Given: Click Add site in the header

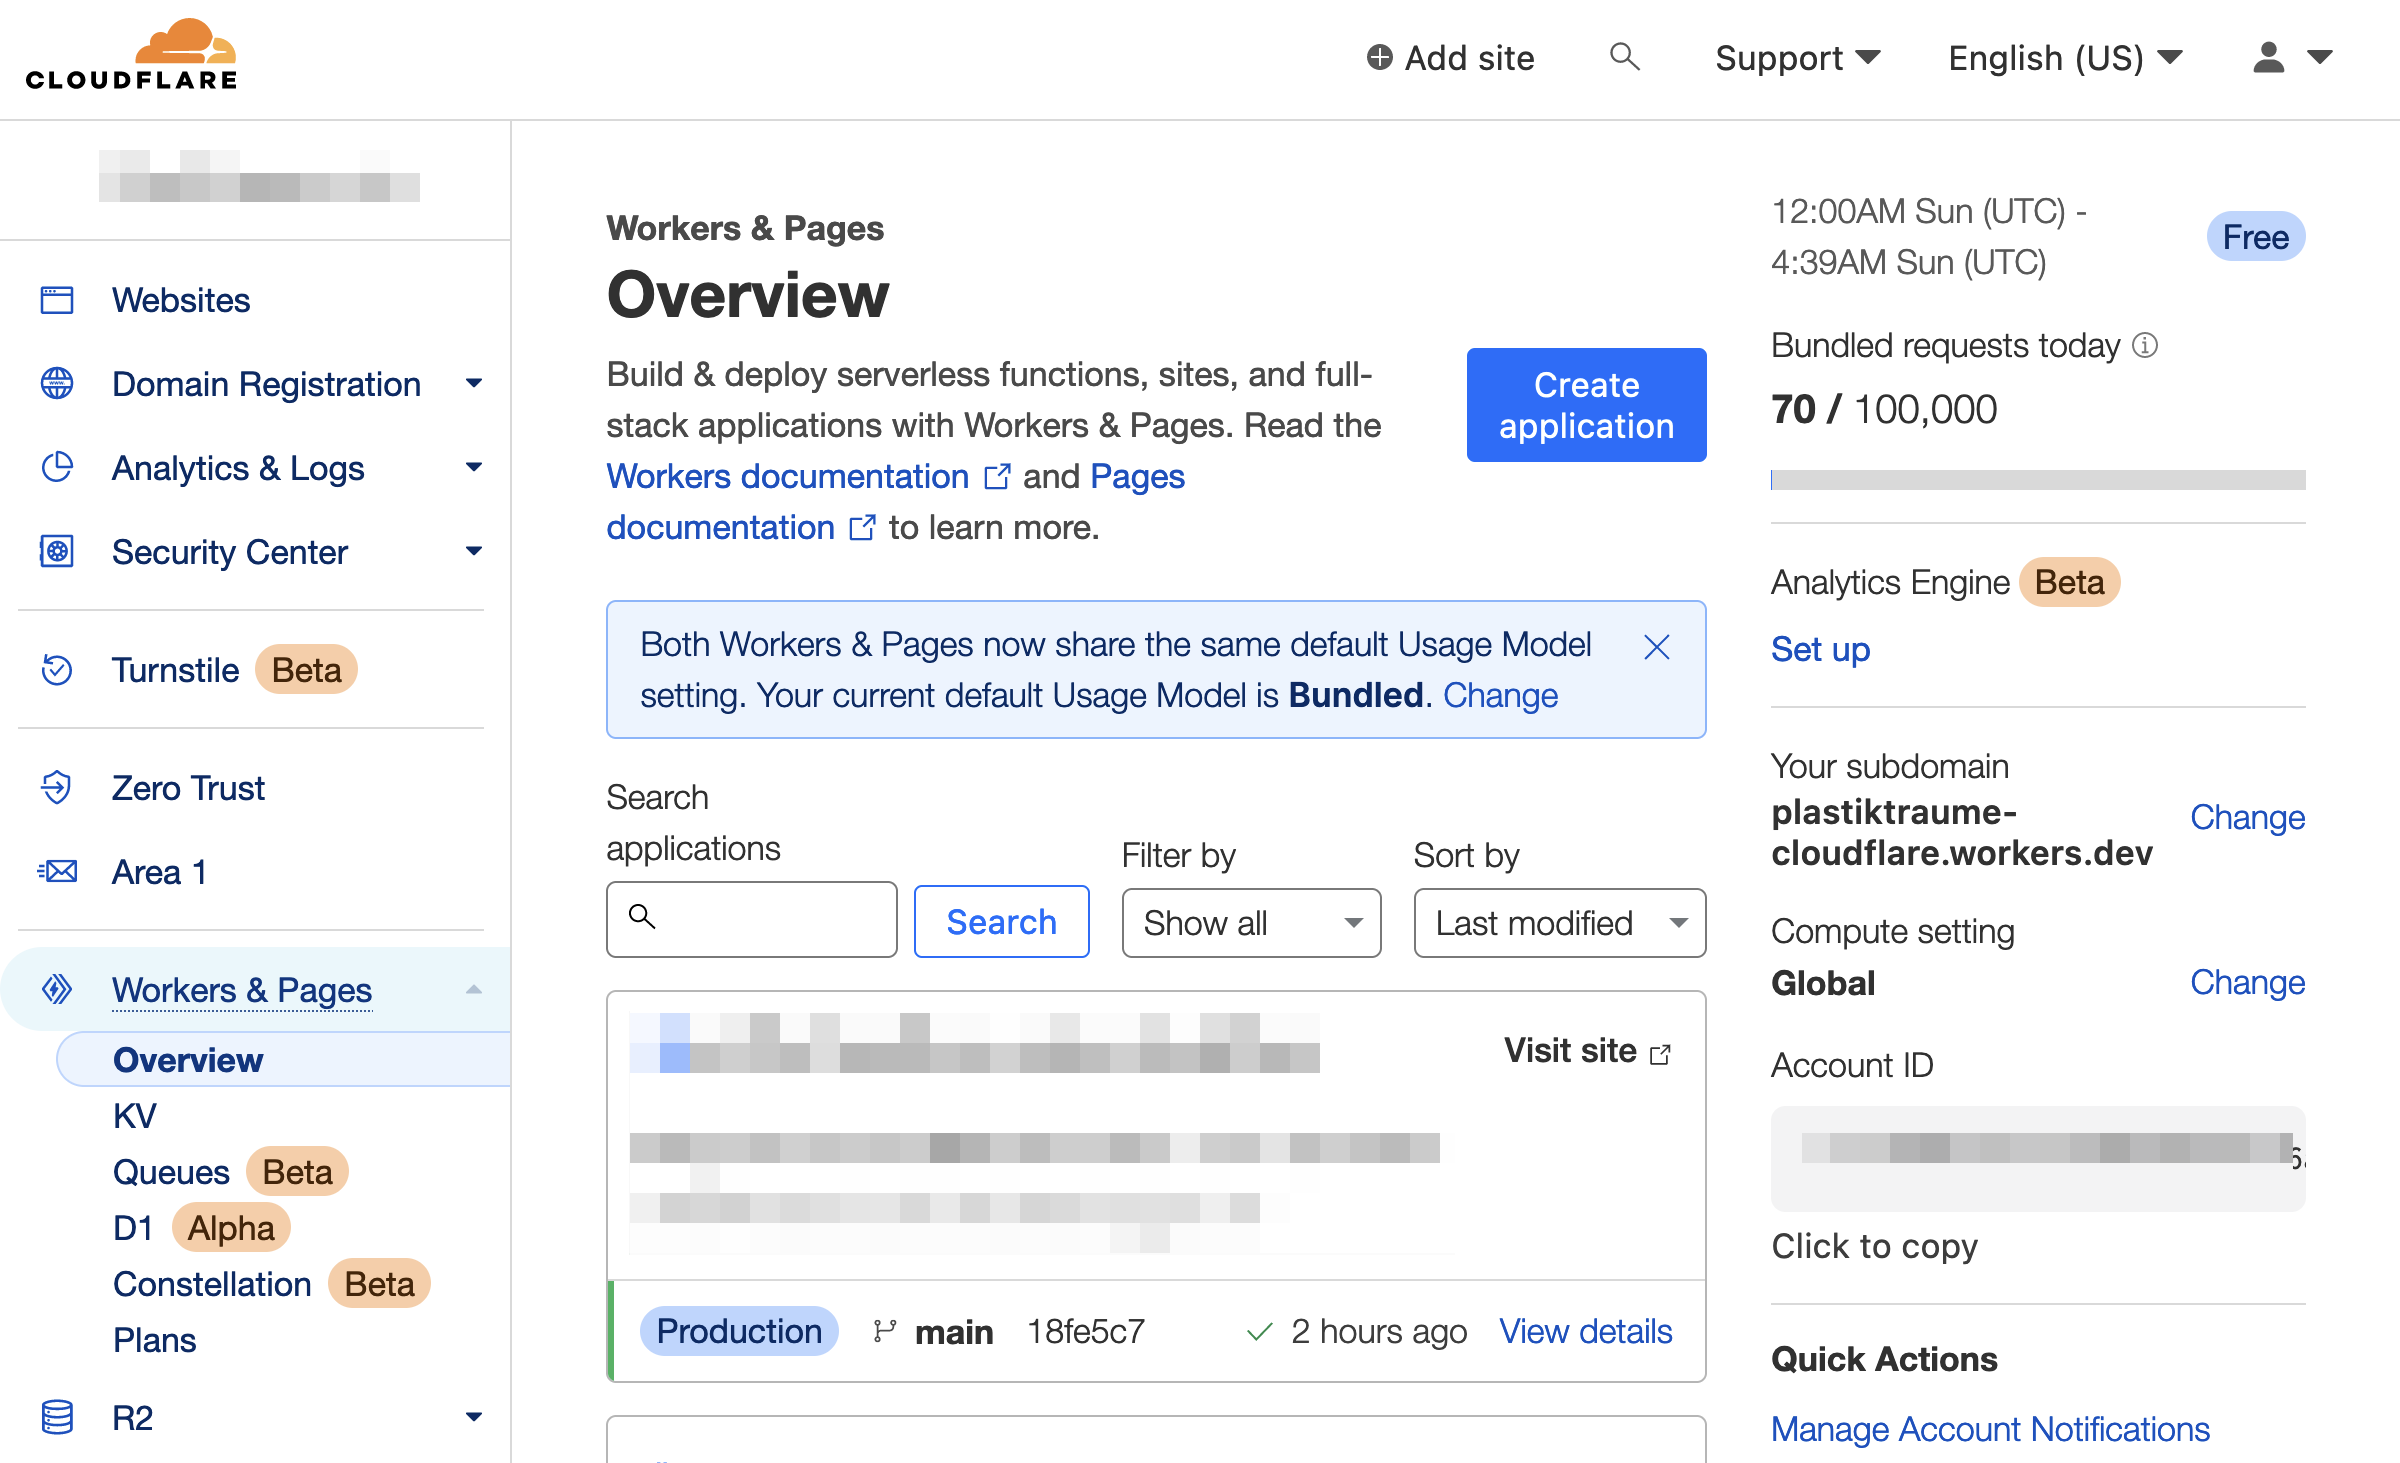Looking at the screenshot, I should (x=1450, y=58).
